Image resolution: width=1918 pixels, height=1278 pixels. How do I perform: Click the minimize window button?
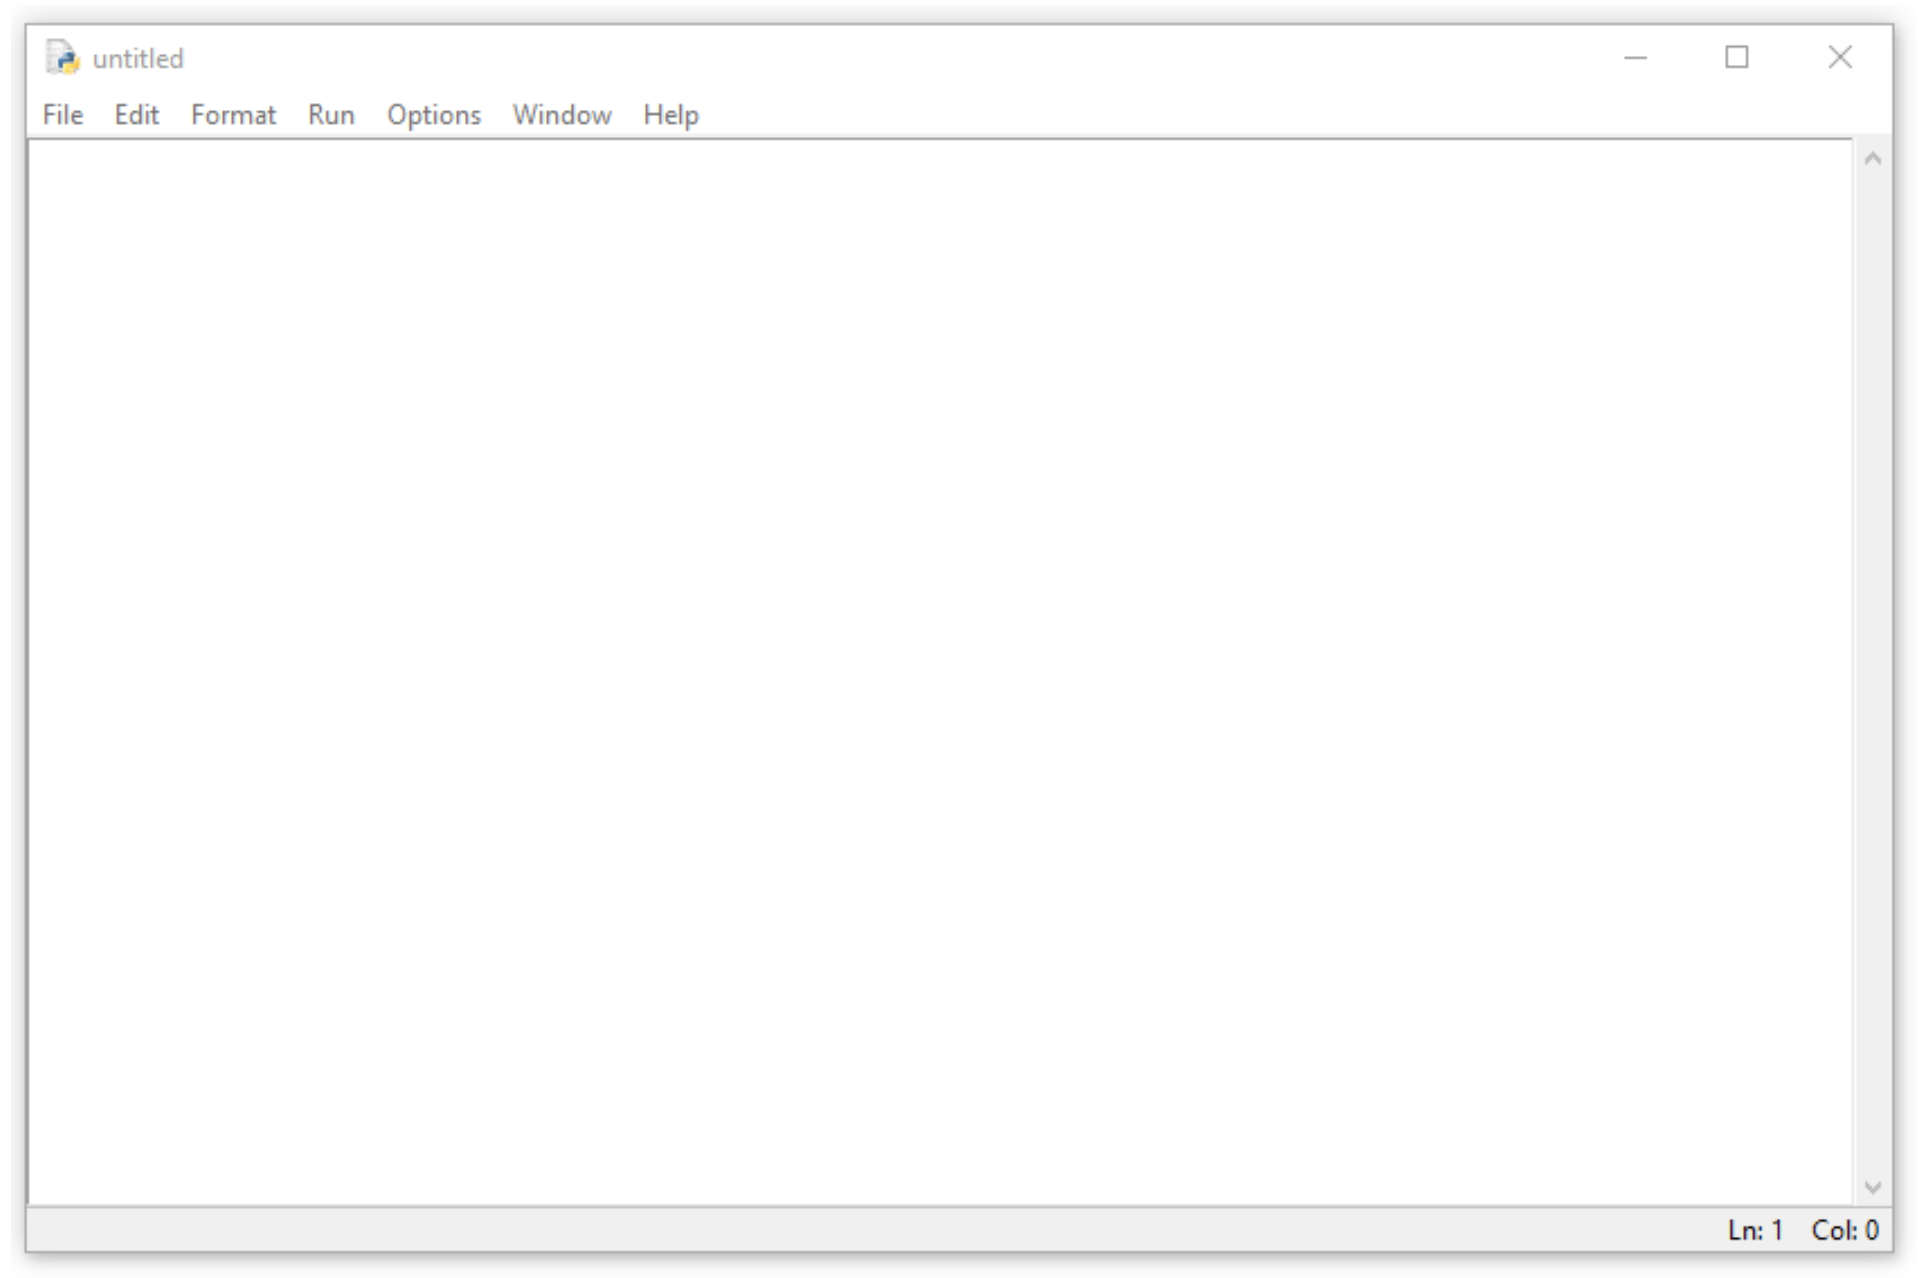pos(1634,58)
